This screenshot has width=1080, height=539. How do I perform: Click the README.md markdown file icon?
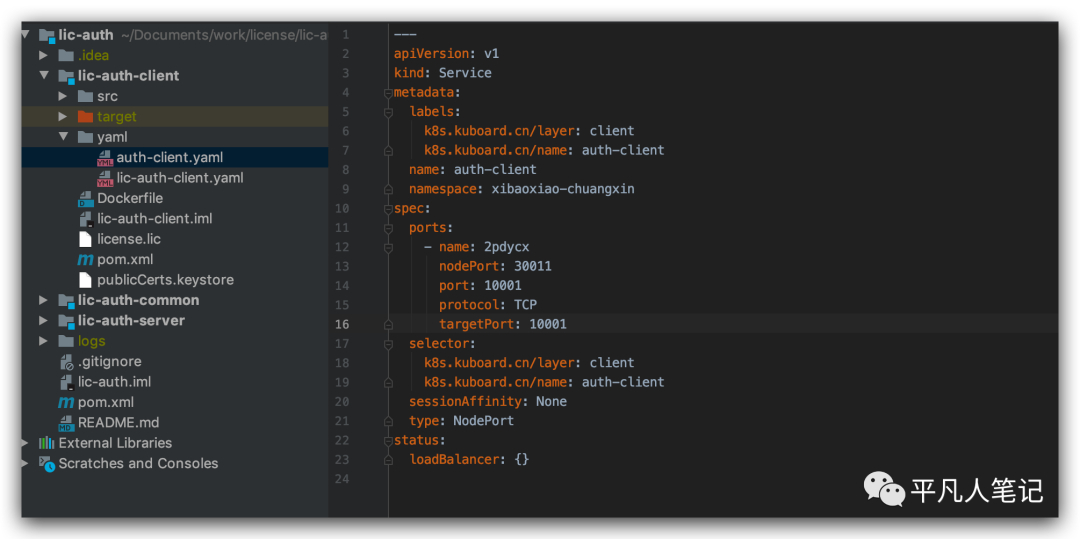pyautogui.click(x=67, y=423)
